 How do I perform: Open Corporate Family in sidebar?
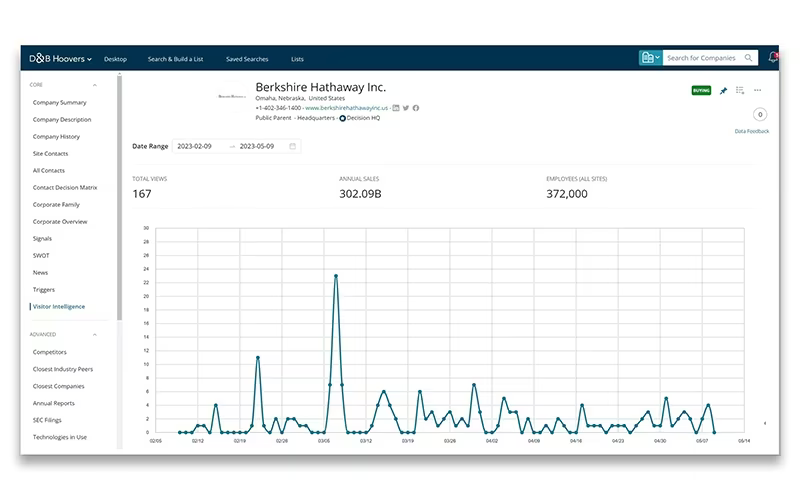tap(56, 205)
